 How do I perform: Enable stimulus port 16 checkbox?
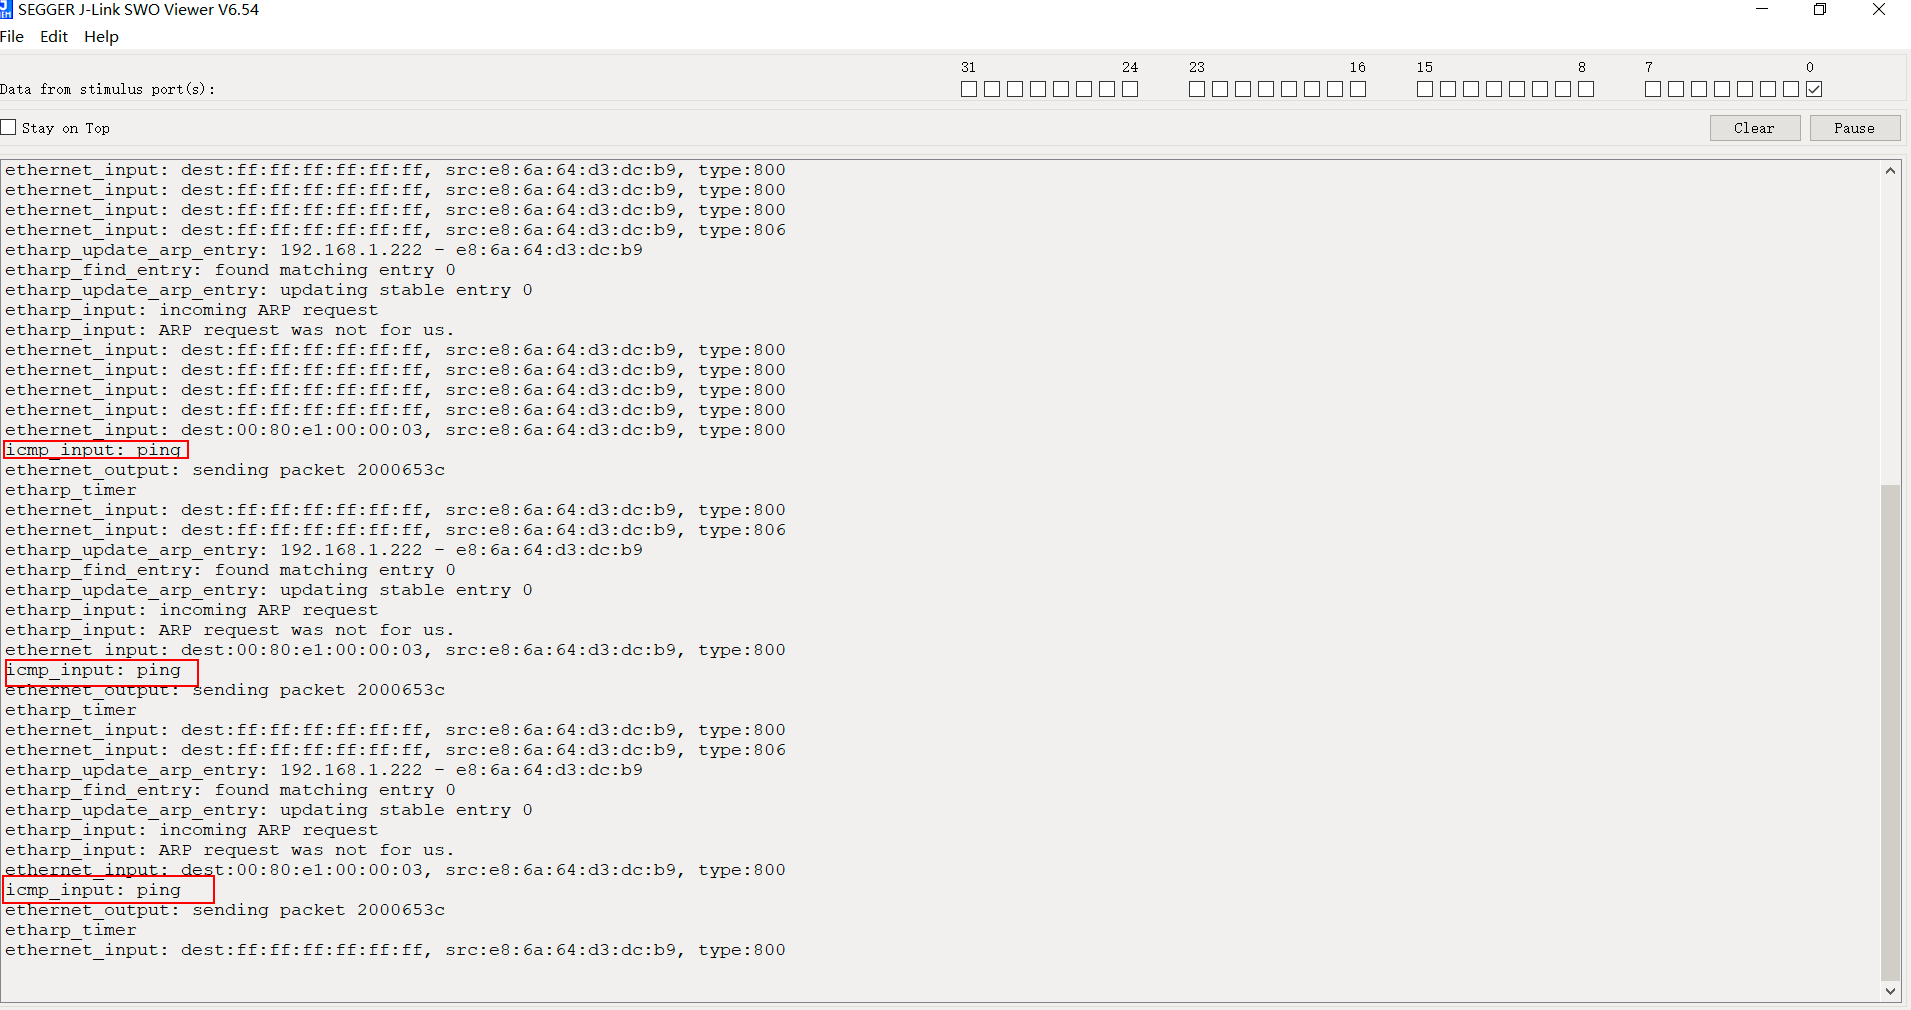1357,89
